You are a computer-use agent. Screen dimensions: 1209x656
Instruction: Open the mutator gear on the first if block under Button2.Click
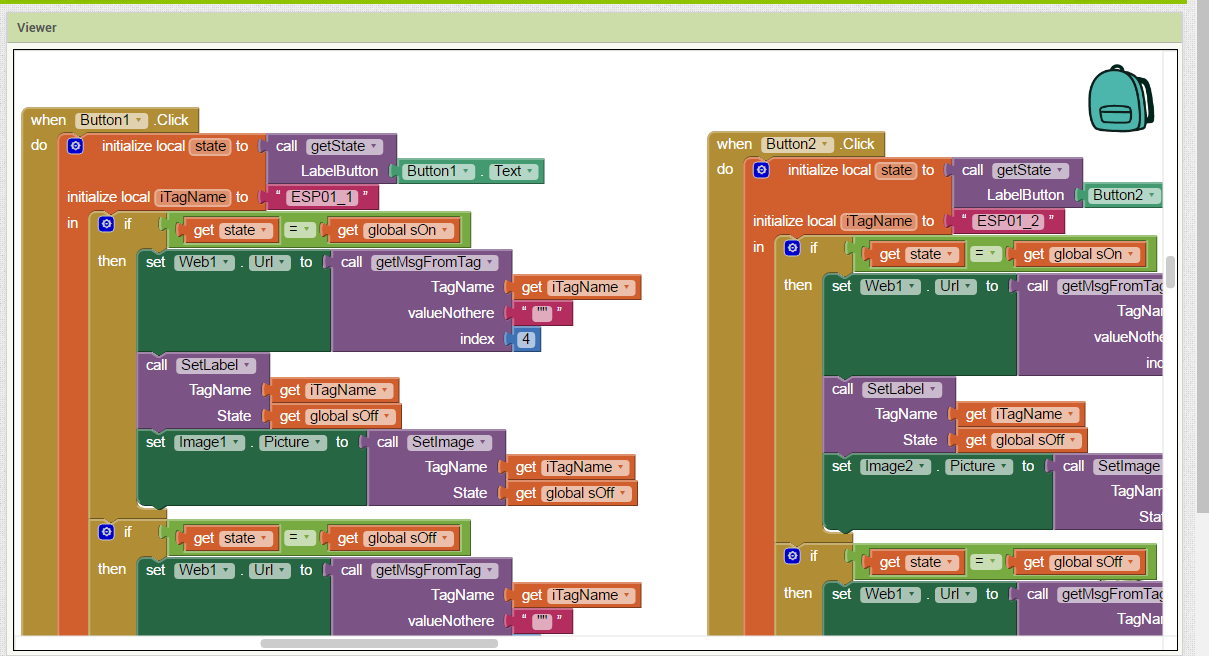[x=792, y=247]
